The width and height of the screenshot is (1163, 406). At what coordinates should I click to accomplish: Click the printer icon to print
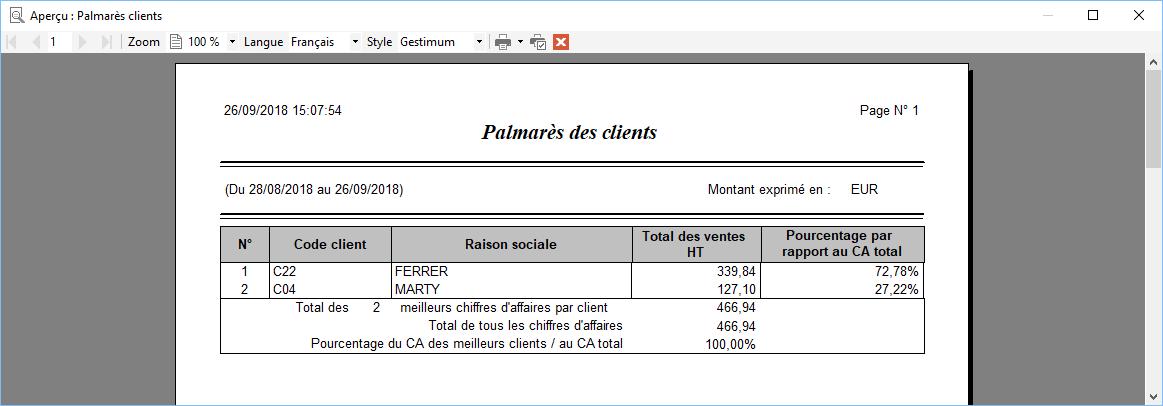coord(504,42)
